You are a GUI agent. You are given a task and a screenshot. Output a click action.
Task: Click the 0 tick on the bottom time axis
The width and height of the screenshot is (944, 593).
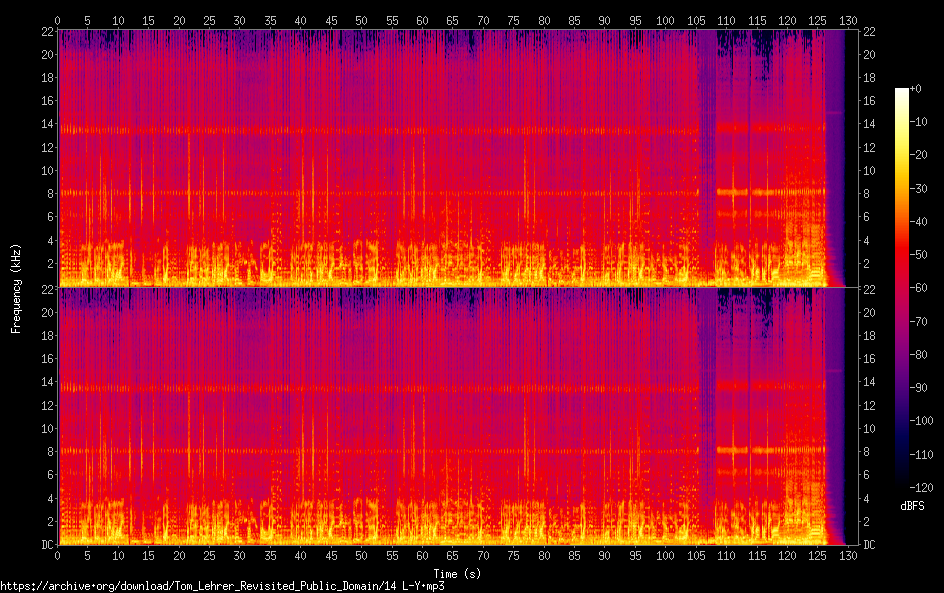[58, 555]
